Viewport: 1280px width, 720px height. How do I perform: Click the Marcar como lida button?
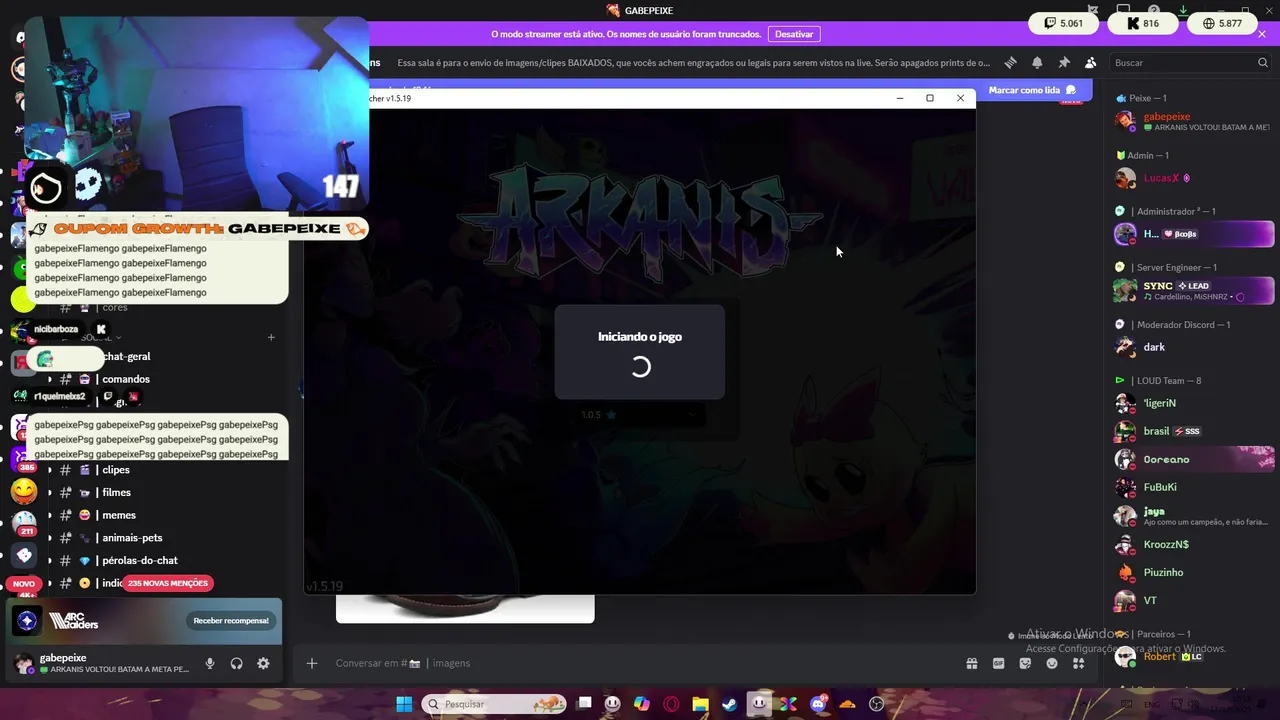pyautogui.click(x=1032, y=90)
